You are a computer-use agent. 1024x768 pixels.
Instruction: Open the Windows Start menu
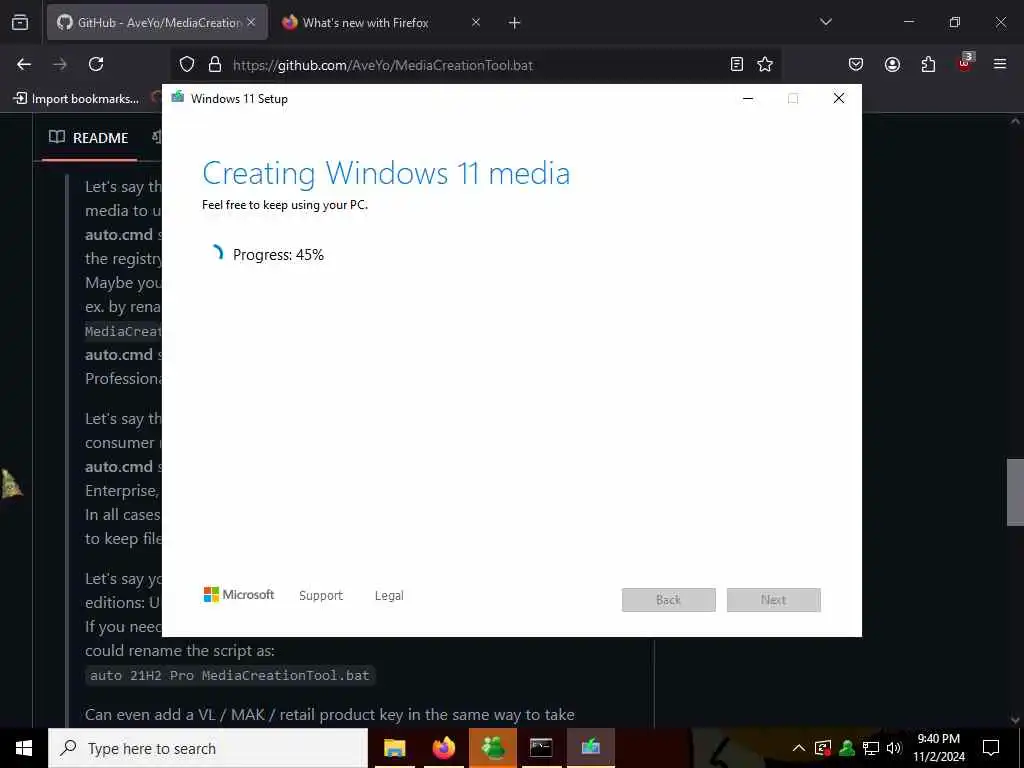point(24,748)
